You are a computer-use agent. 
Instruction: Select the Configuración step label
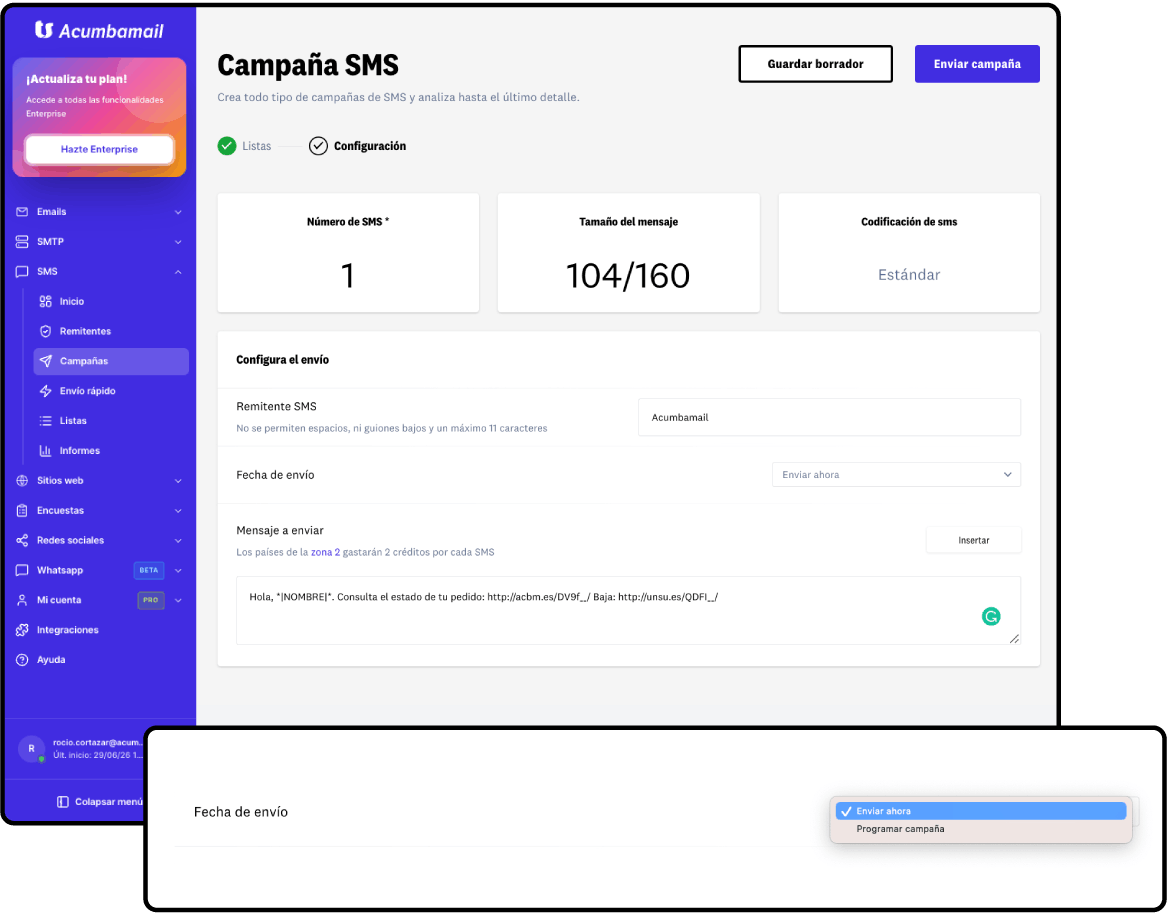click(x=370, y=146)
